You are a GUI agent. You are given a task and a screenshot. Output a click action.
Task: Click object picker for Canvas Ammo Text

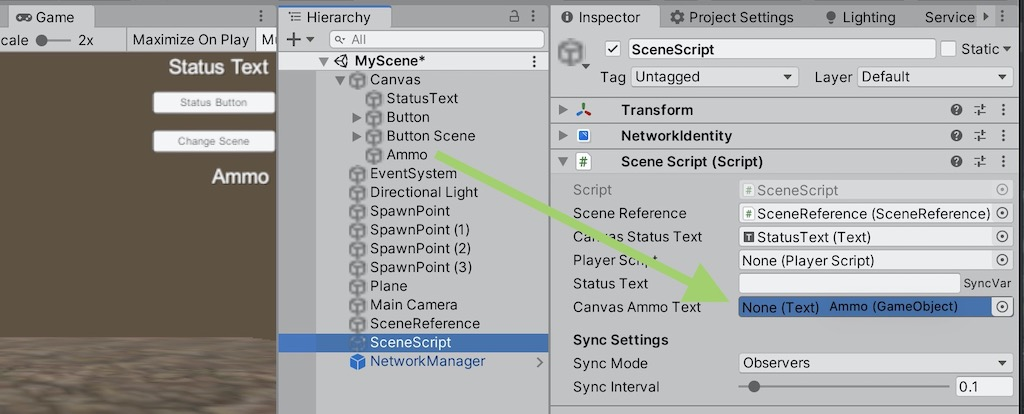click(x=1002, y=307)
